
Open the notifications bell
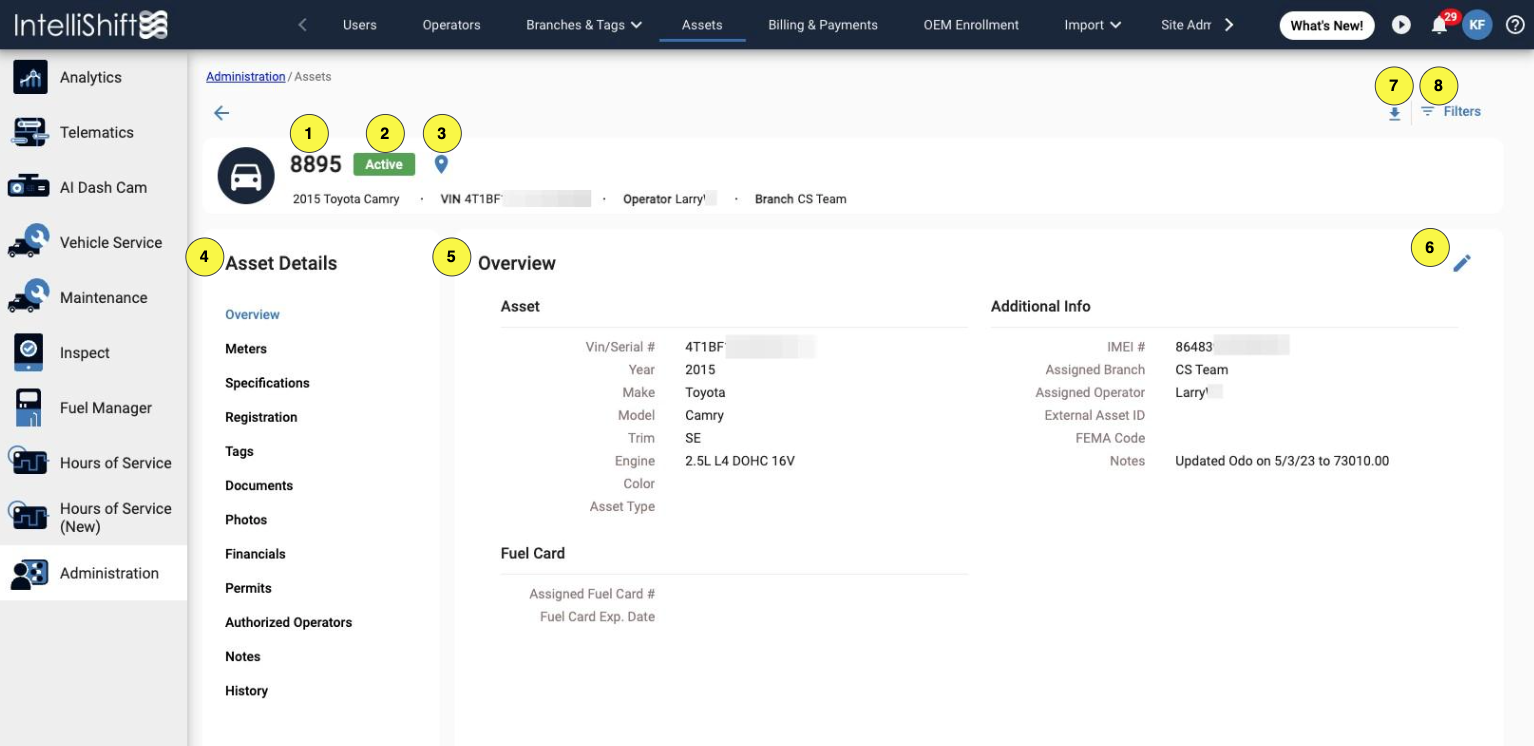point(1439,24)
